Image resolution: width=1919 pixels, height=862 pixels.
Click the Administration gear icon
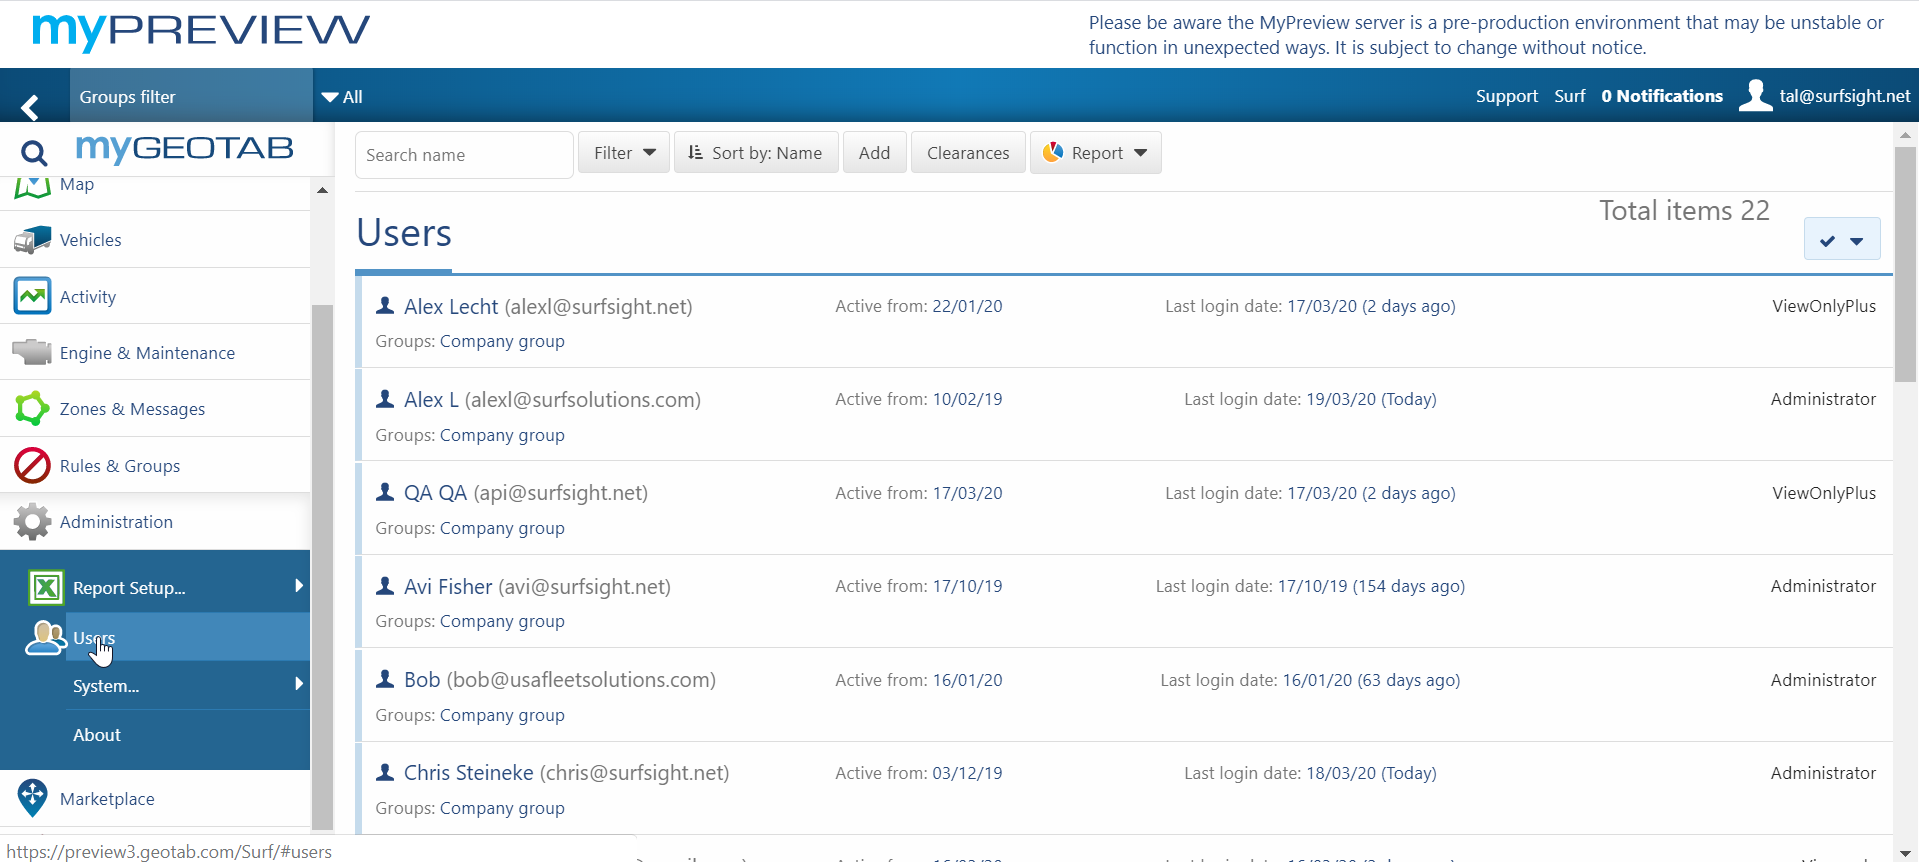coord(32,522)
